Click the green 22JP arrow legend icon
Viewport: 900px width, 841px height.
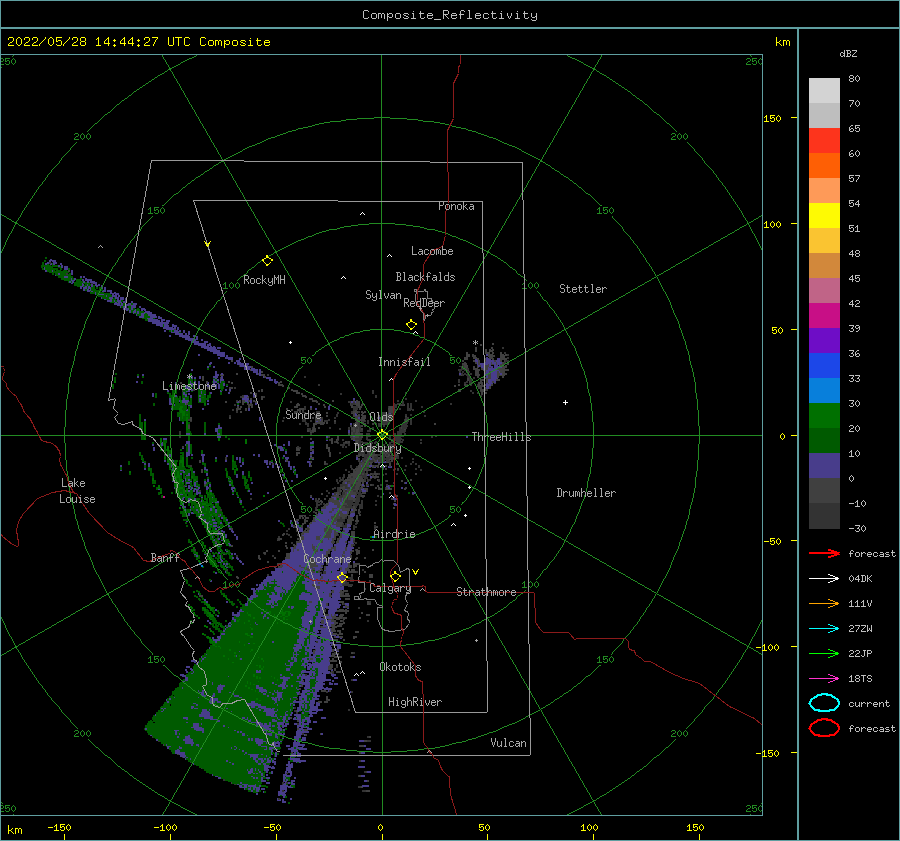(x=824, y=653)
